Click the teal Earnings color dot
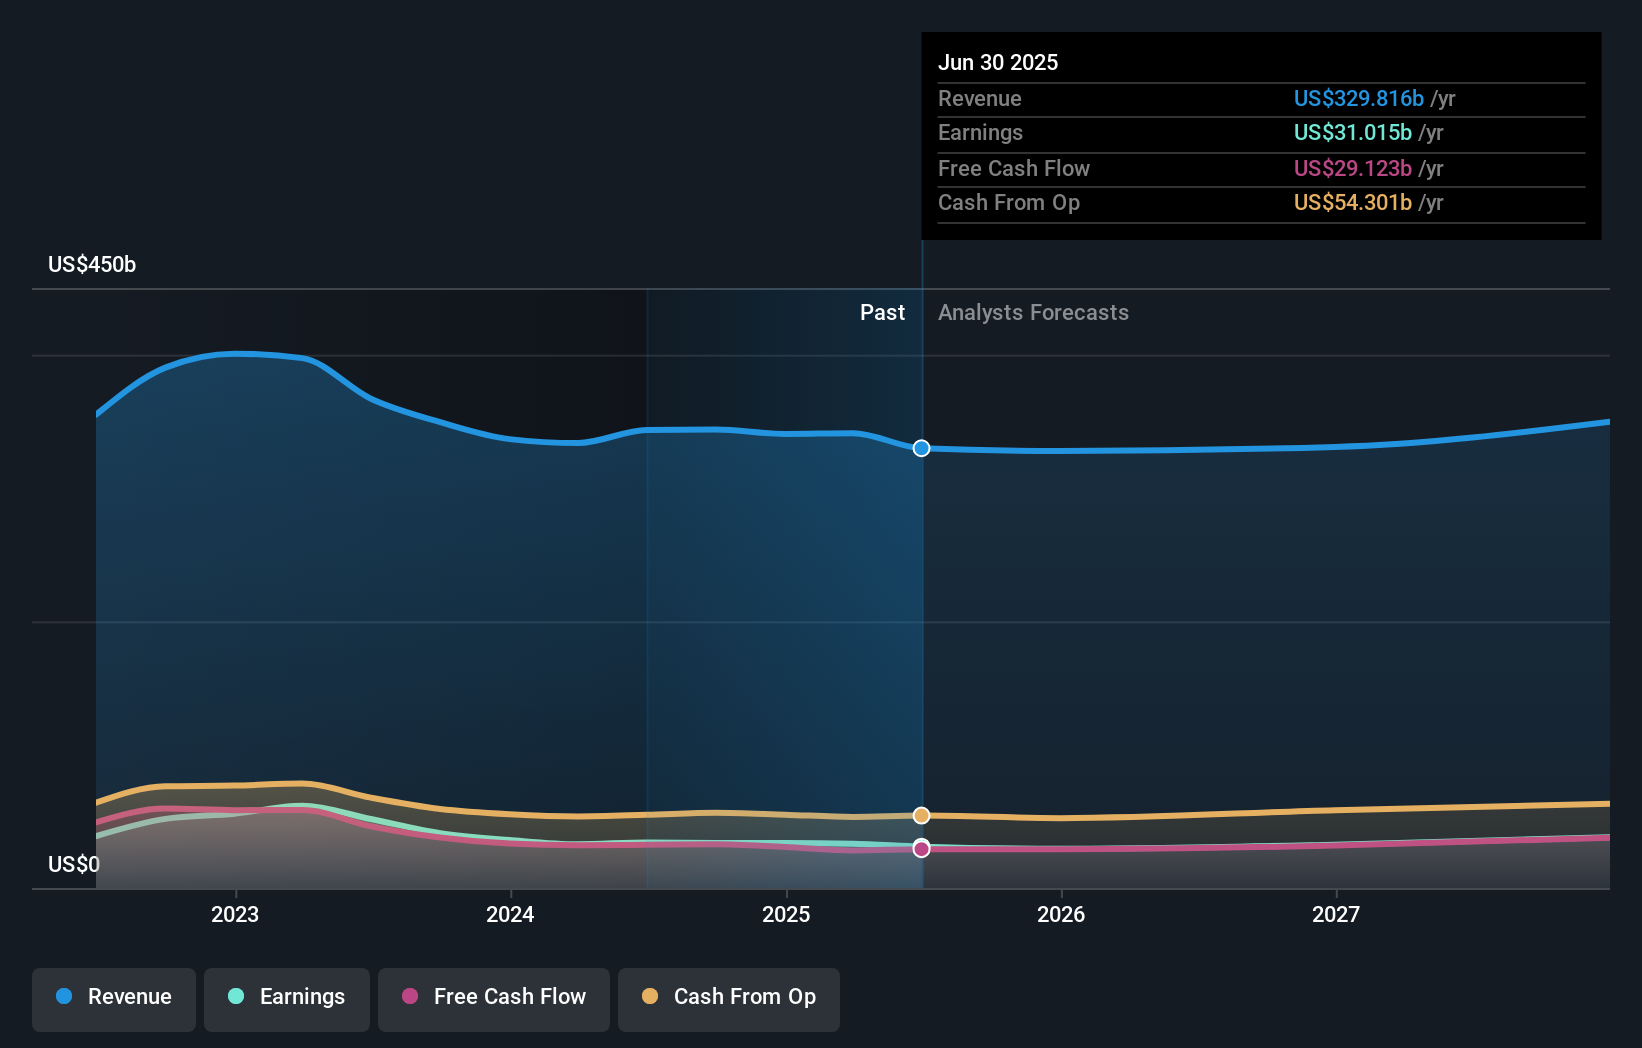Screen dimensions: 1642x1048 coord(236,997)
